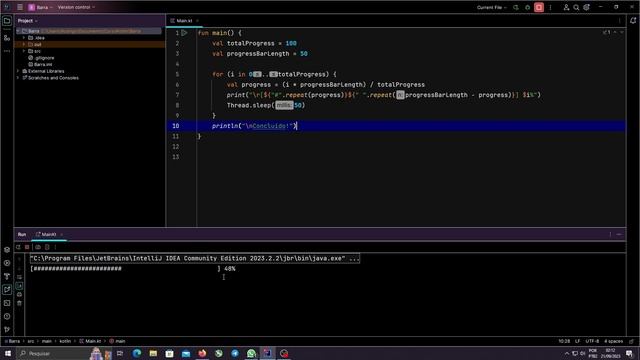The image size is (640, 360).
Task: Click the run gutter icon next to fun main
Action: [184, 33]
